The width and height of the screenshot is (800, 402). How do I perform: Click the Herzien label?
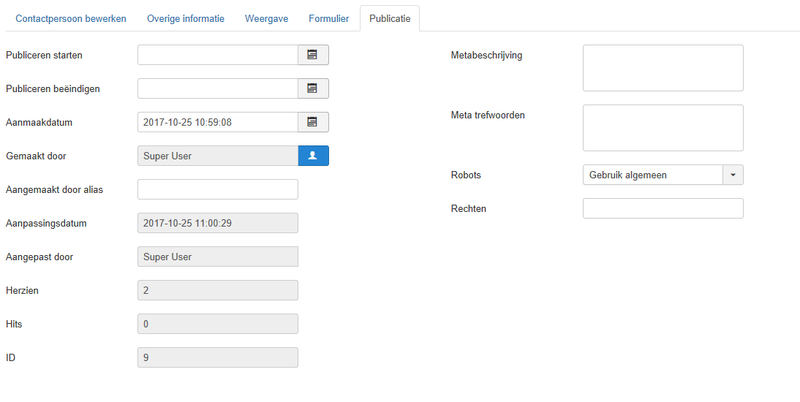pos(22,291)
